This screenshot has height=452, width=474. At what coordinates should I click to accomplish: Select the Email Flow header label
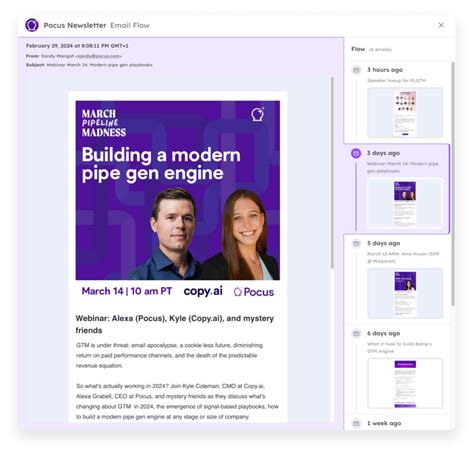(130, 25)
